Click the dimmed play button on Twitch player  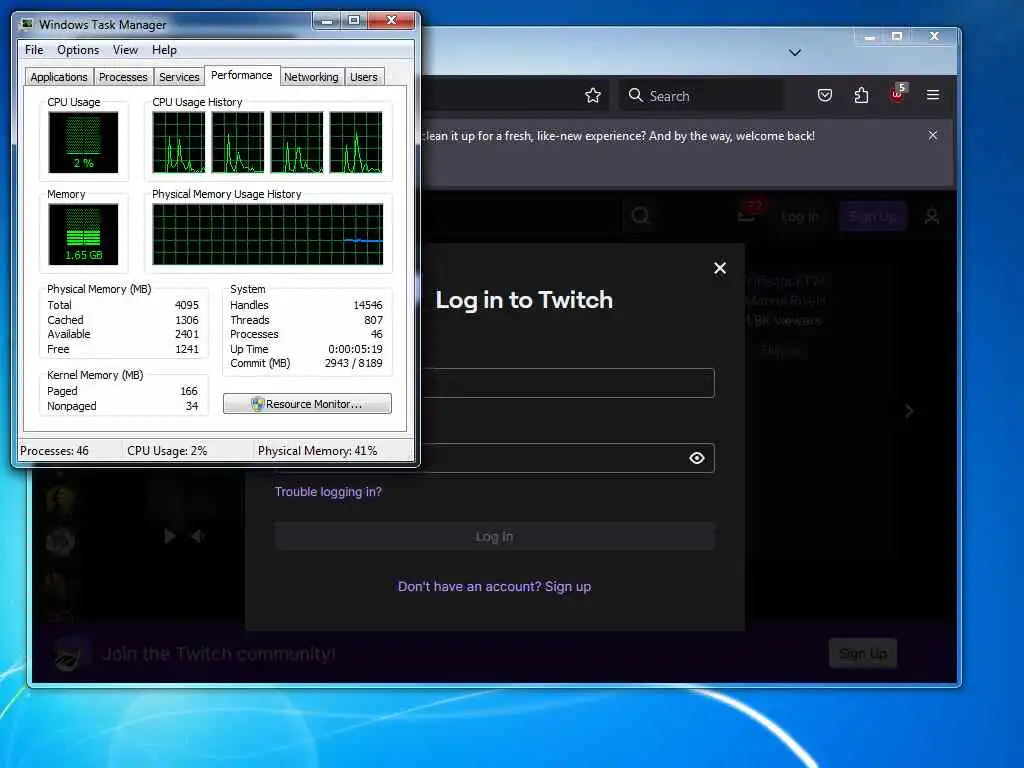click(170, 536)
